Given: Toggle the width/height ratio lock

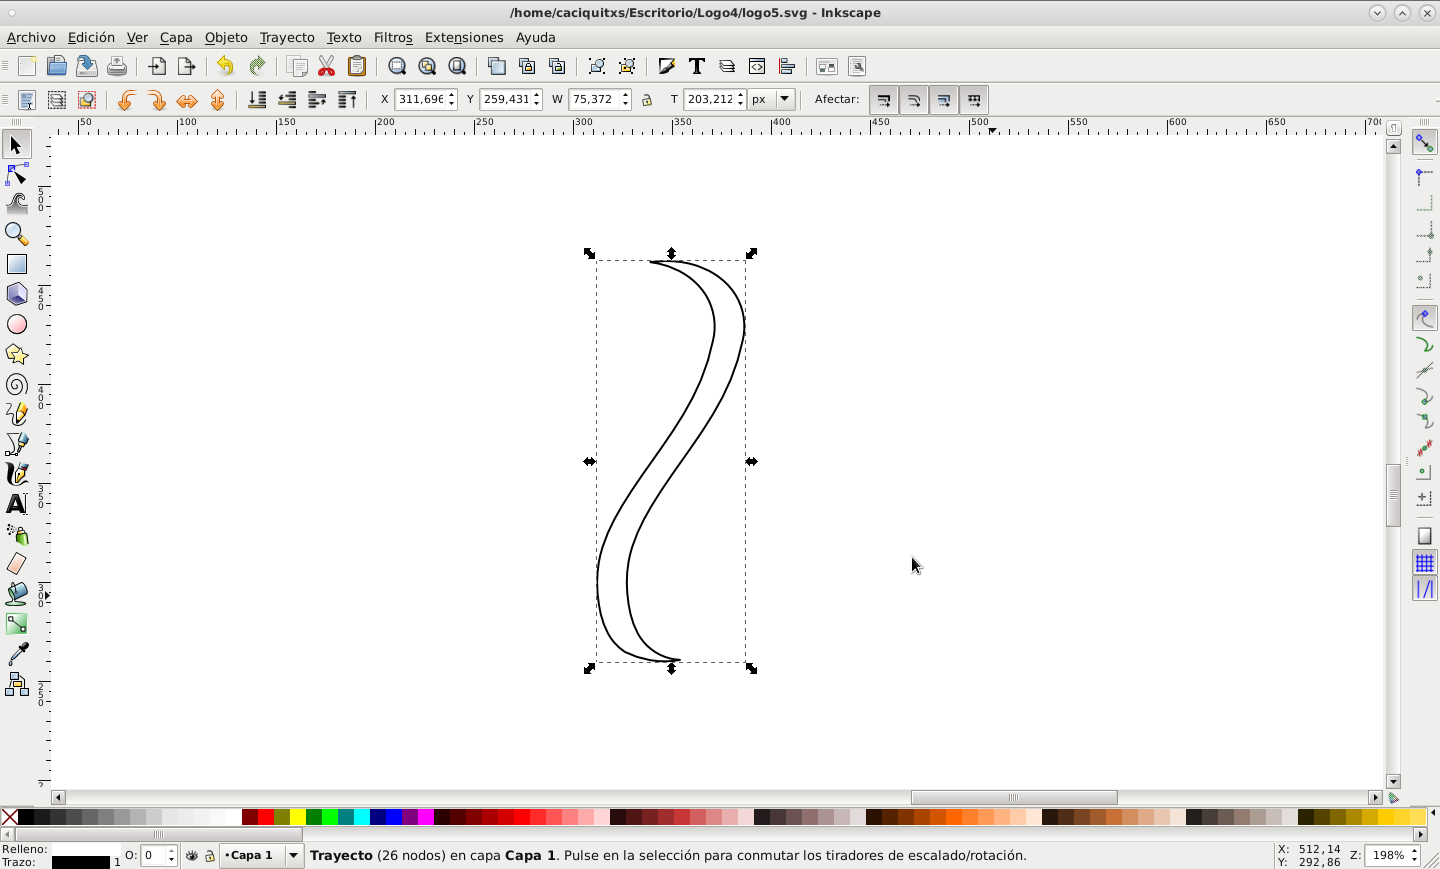Looking at the screenshot, I should pos(647,100).
